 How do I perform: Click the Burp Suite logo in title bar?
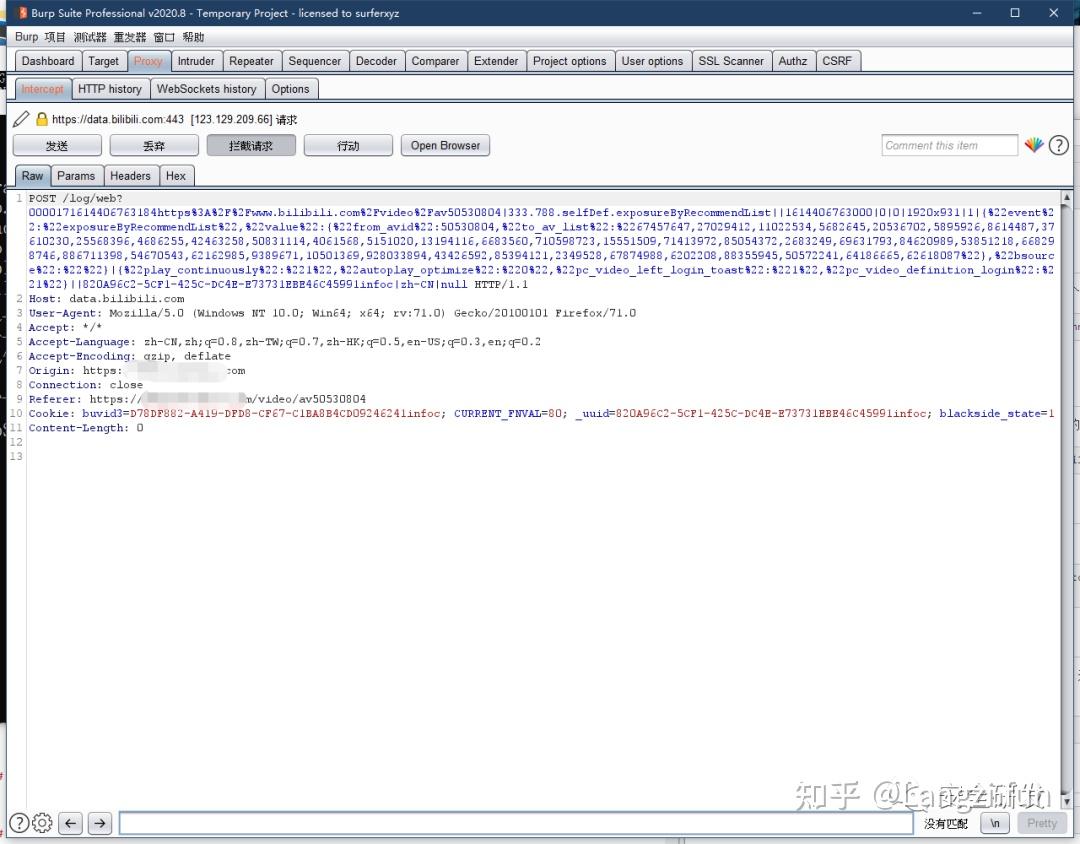click(x=22, y=12)
